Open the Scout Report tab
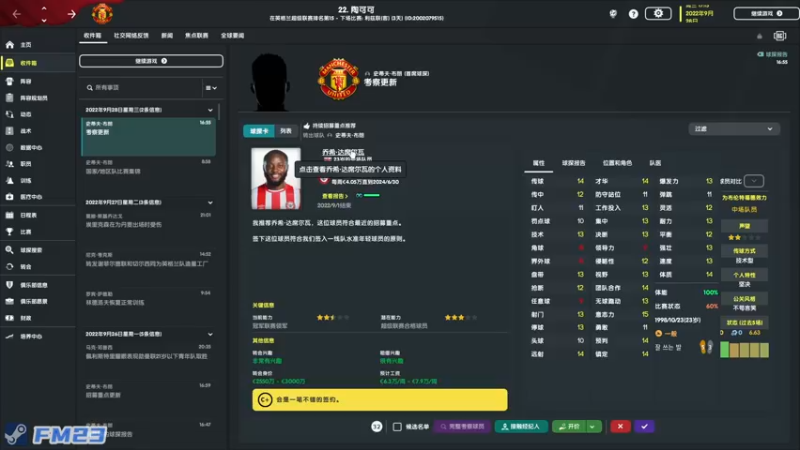800x450 pixels. [573, 163]
